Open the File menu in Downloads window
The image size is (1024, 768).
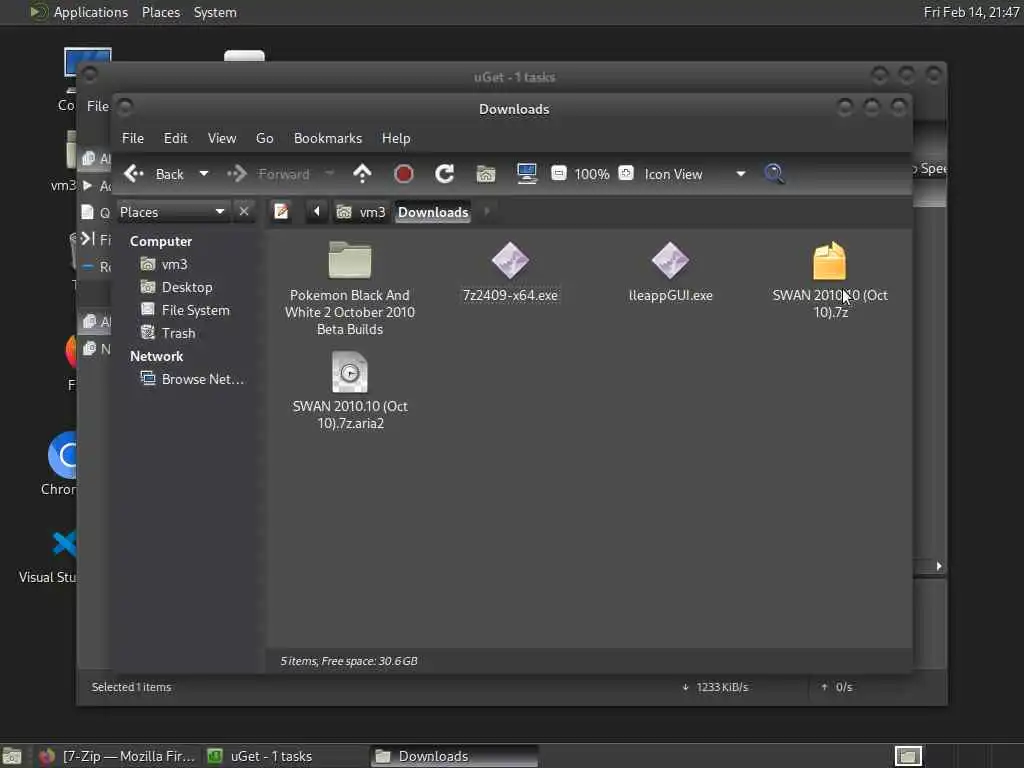coord(133,138)
